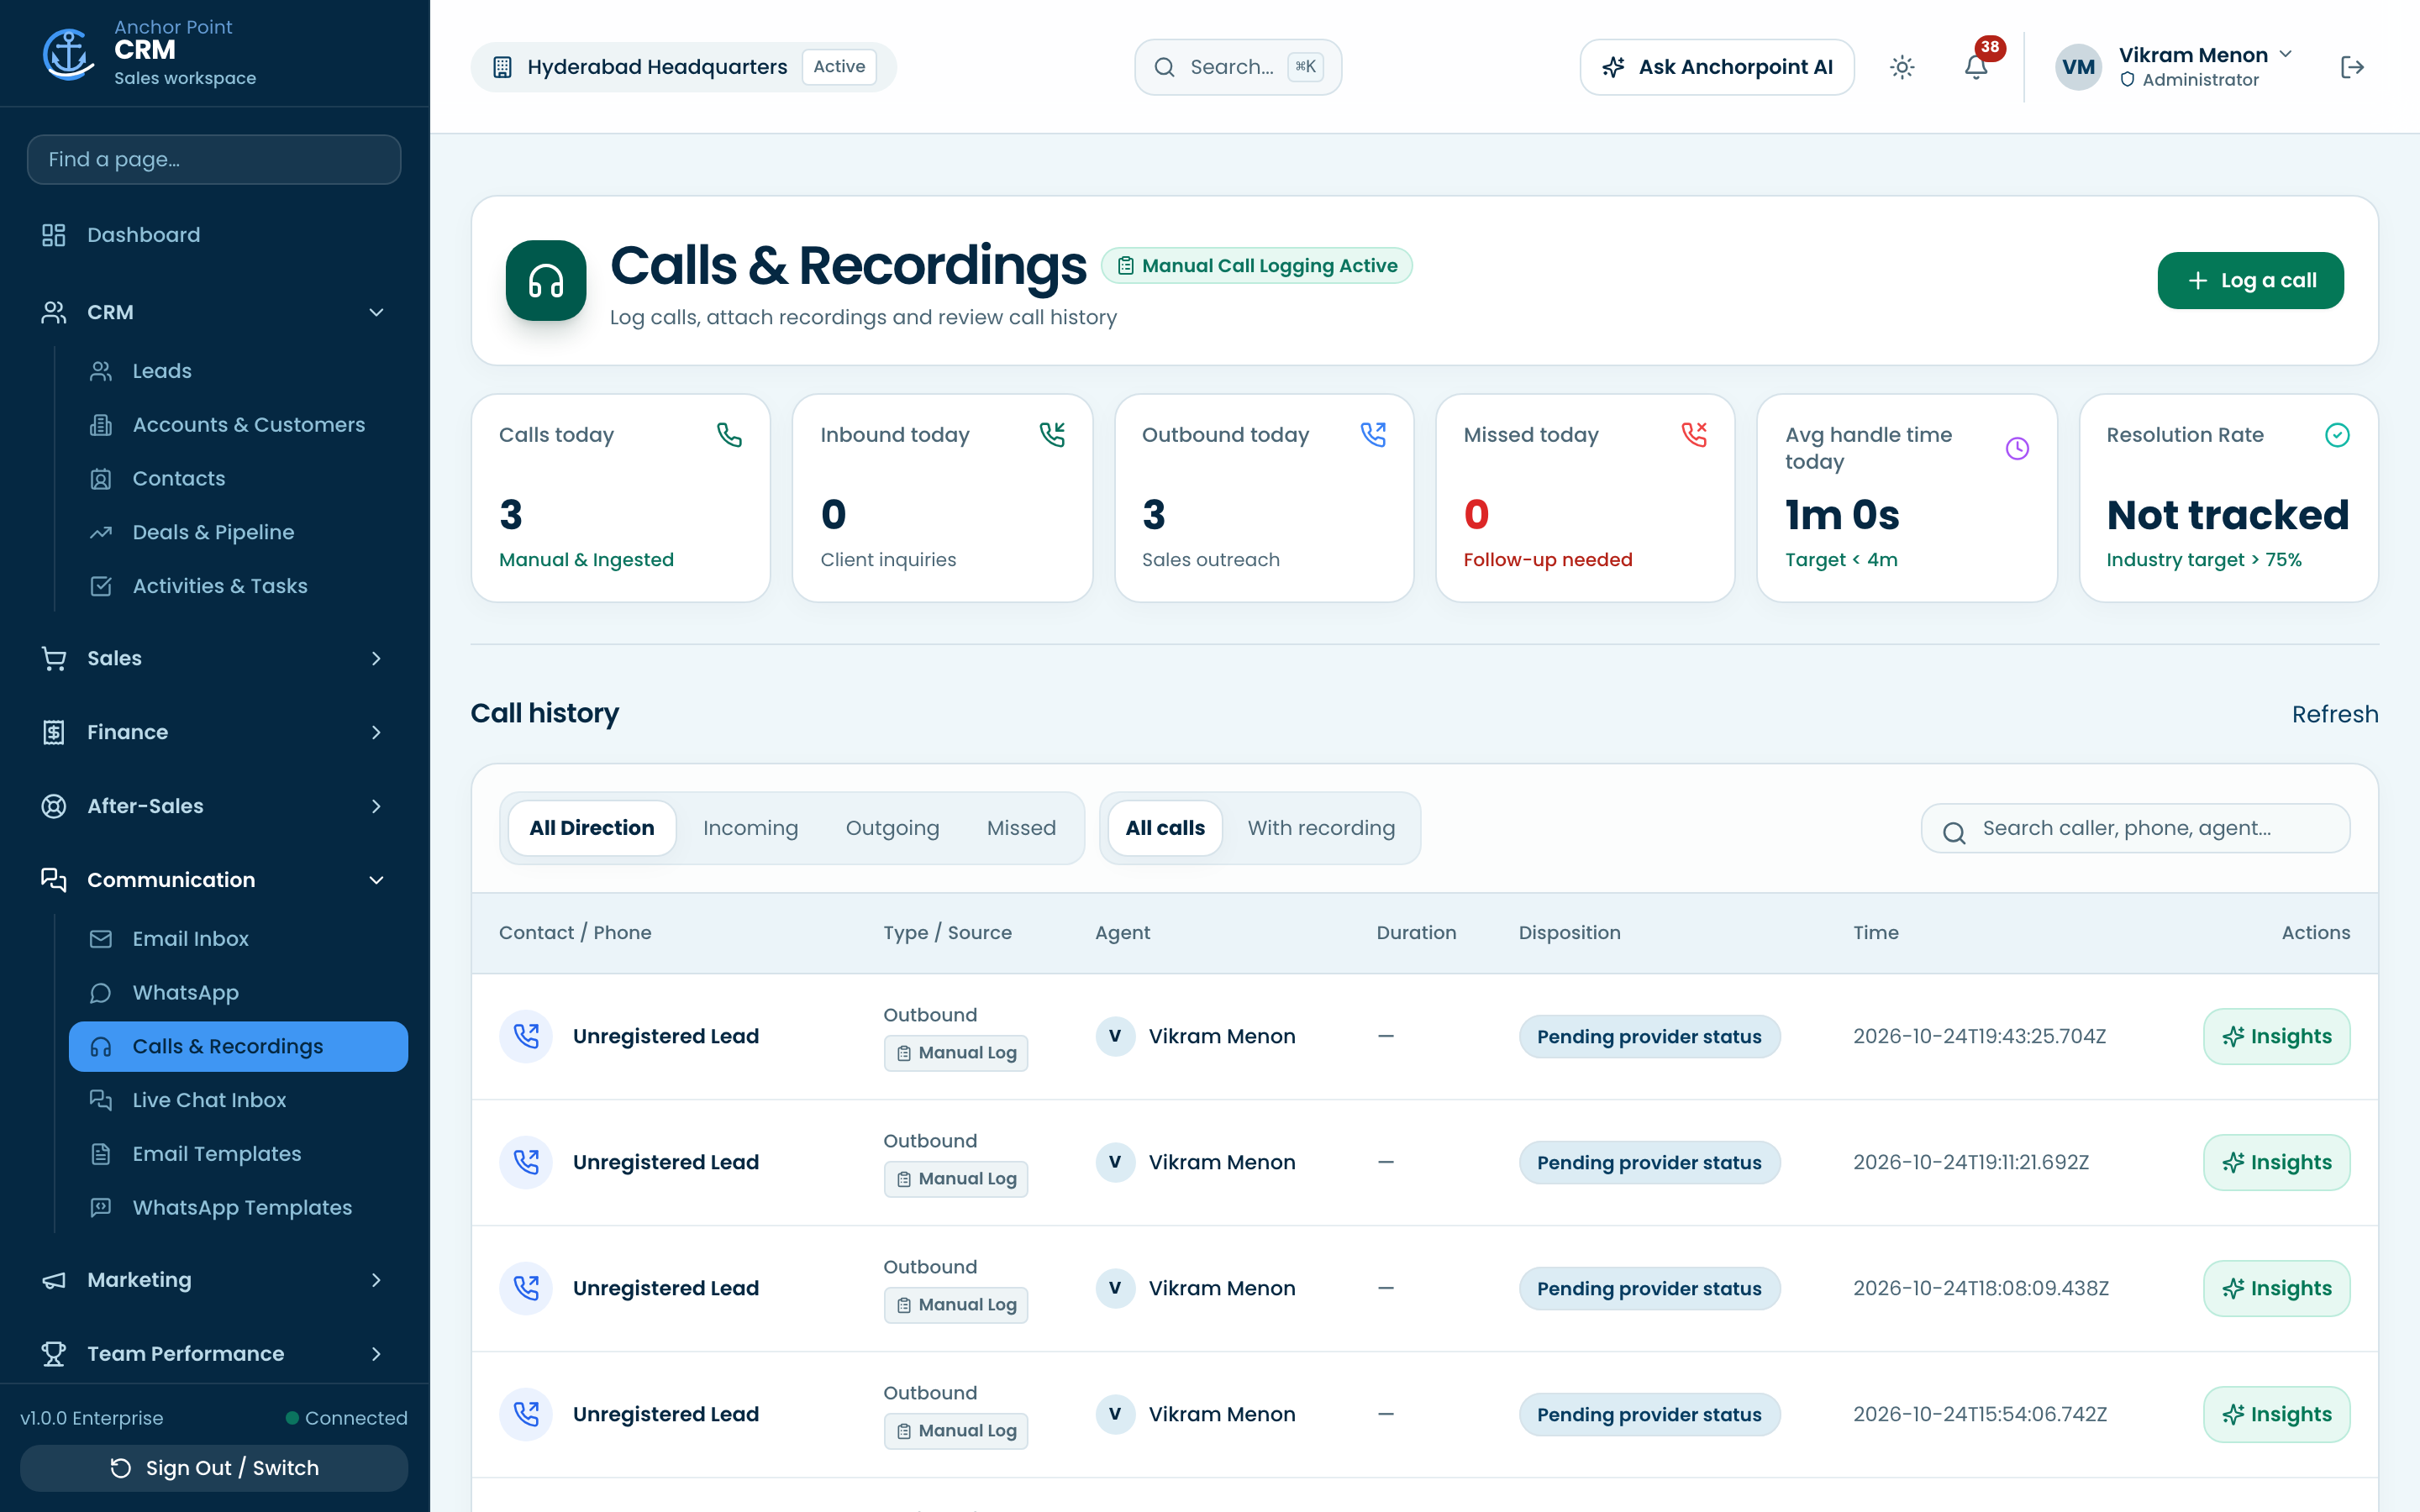Filter call history by Outgoing

(892, 828)
